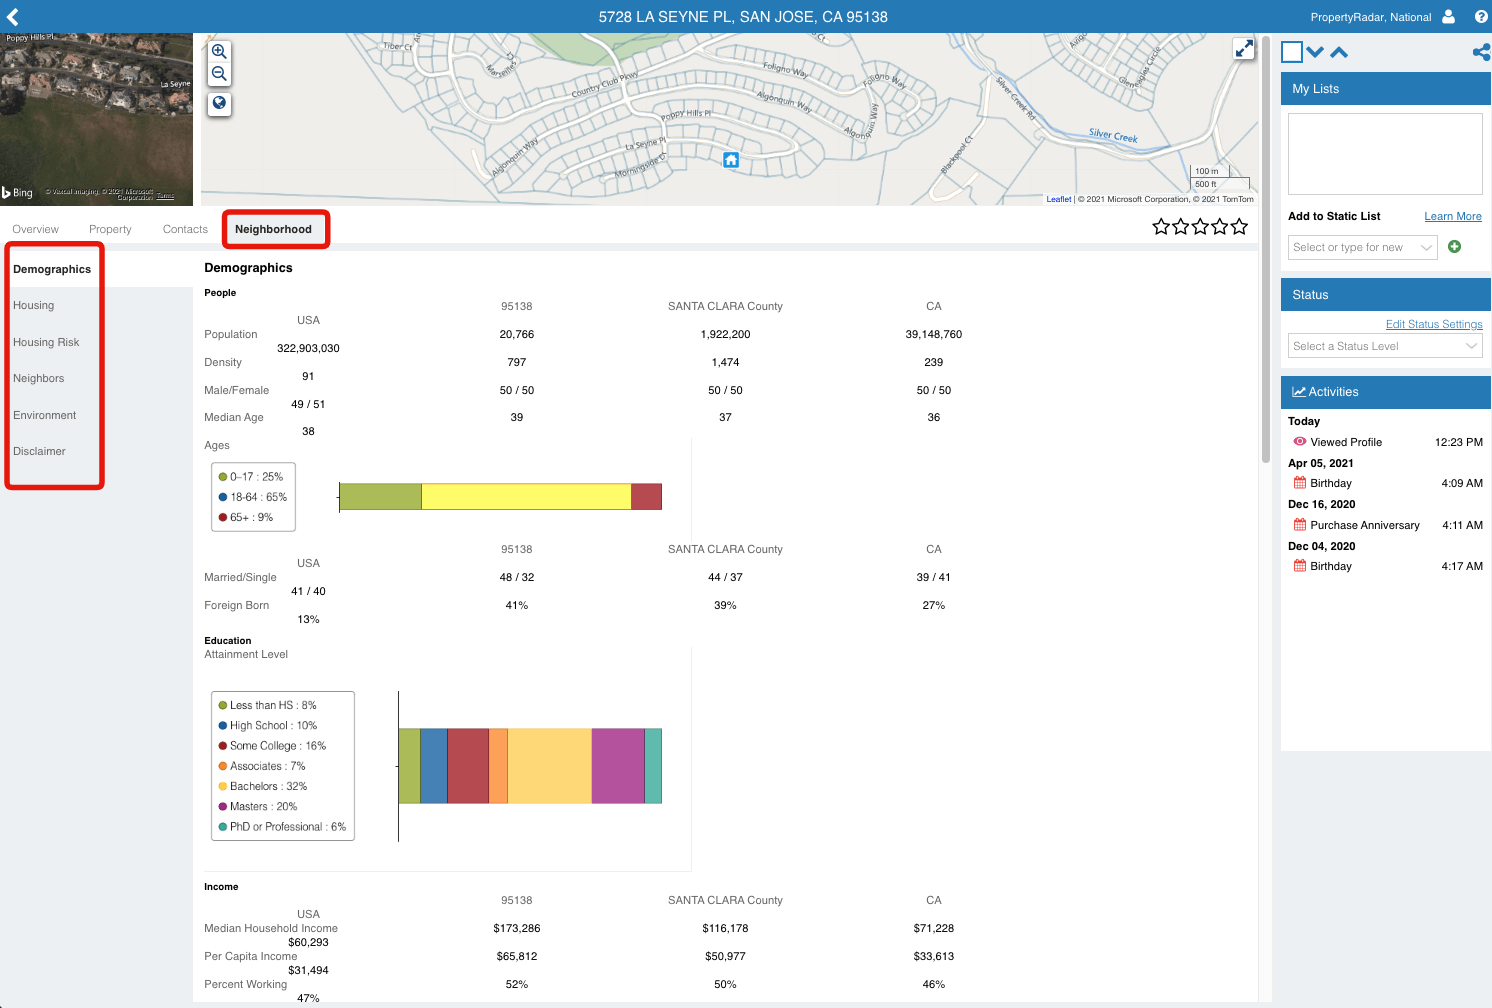The width and height of the screenshot is (1492, 1008).
Task: Click the Viewed Profile activity entry
Action: [1385, 442]
